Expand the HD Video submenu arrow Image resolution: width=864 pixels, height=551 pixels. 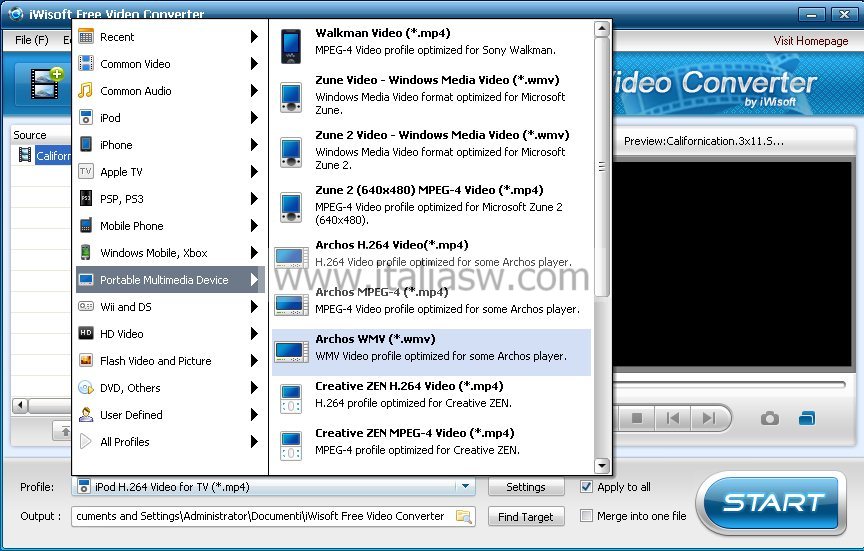(x=254, y=334)
